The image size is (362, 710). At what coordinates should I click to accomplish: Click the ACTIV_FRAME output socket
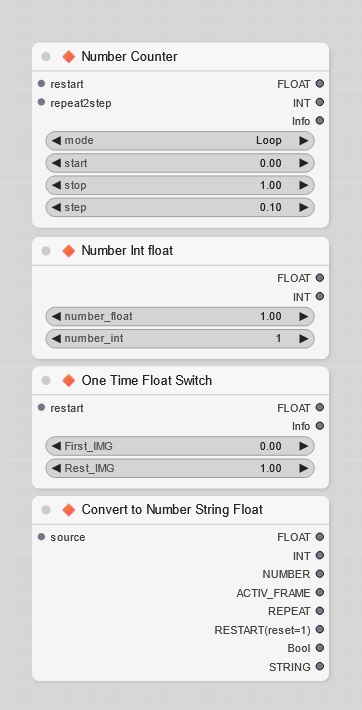(x=320, y=592)
